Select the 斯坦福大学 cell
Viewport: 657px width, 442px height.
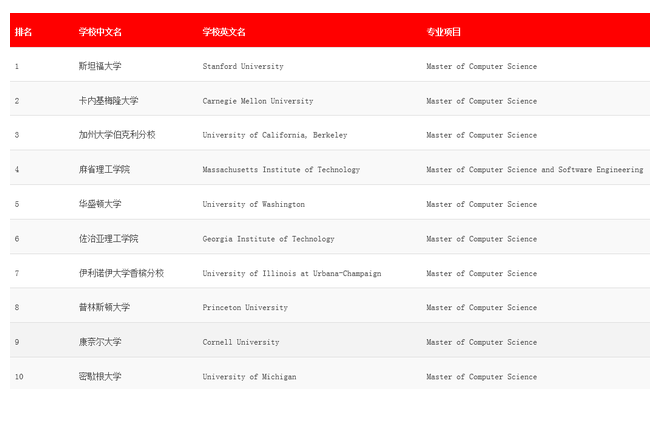(100, 67)
